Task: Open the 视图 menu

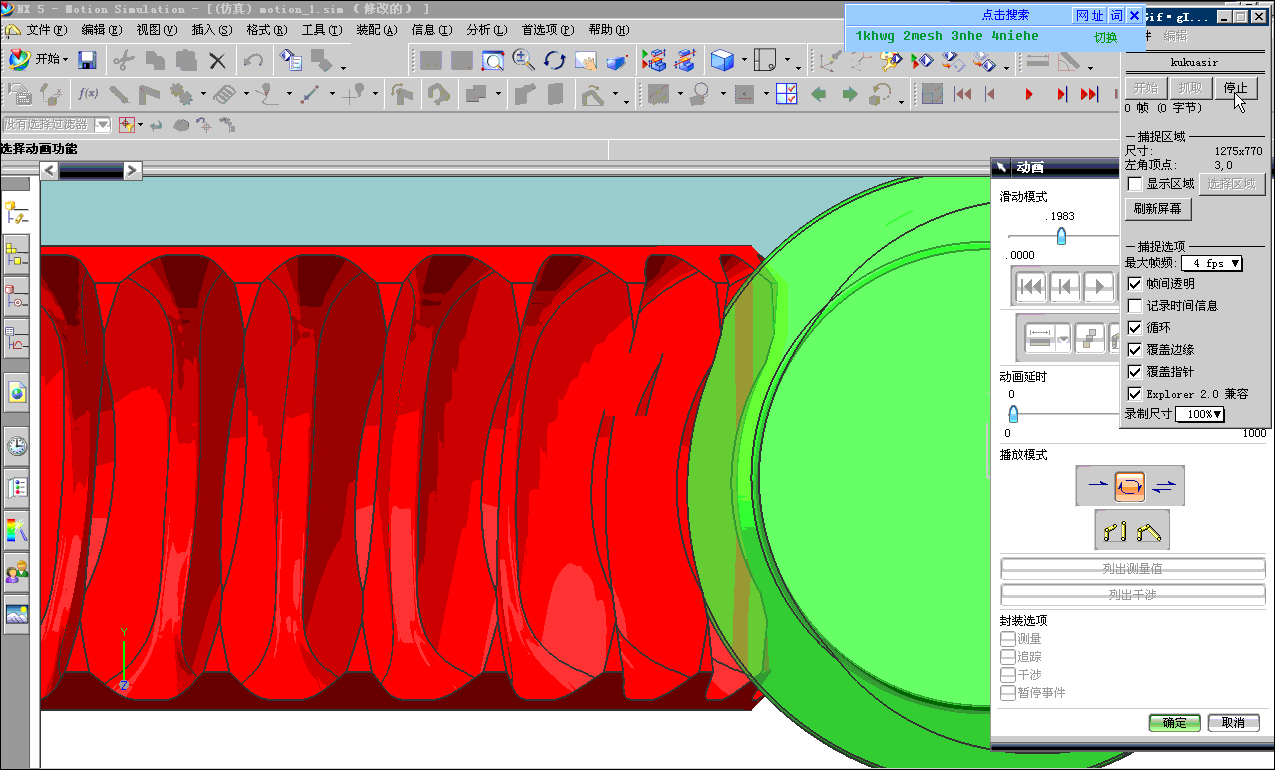Action: click(x=156, y=30)
